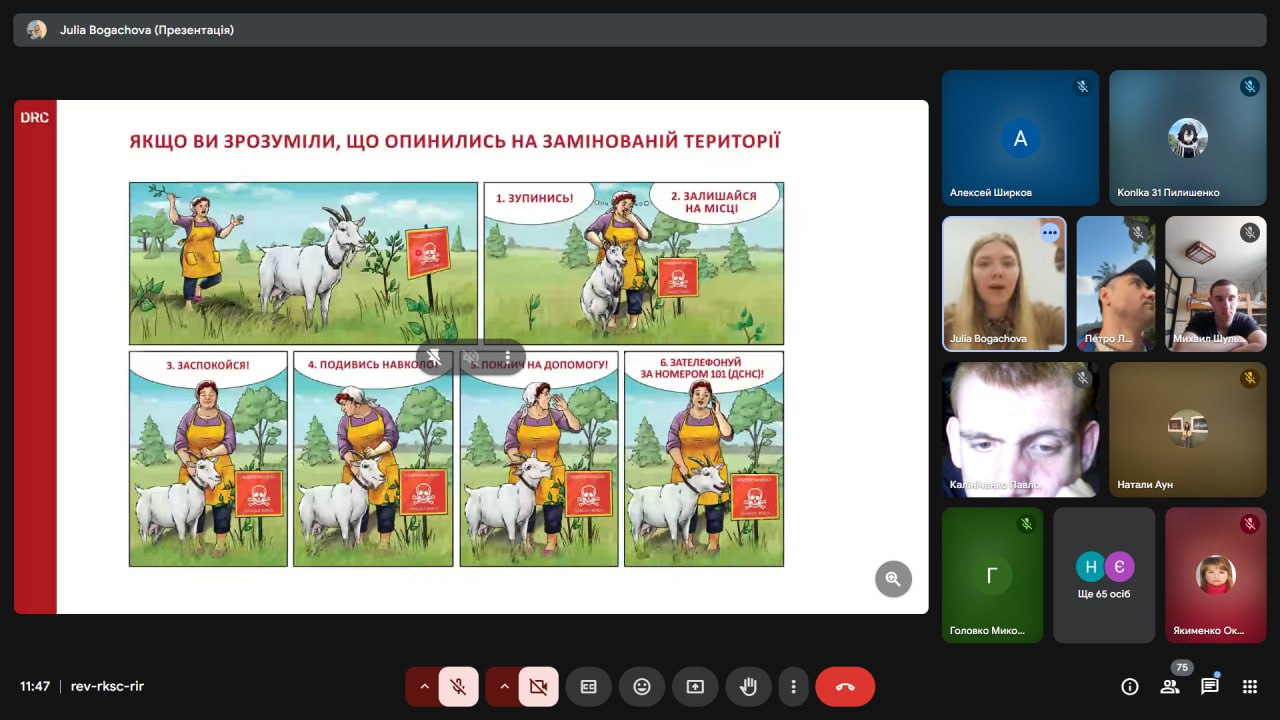Open the emoji reactions button
This screenshot has height=720, width=1280.
pos(641,687)
